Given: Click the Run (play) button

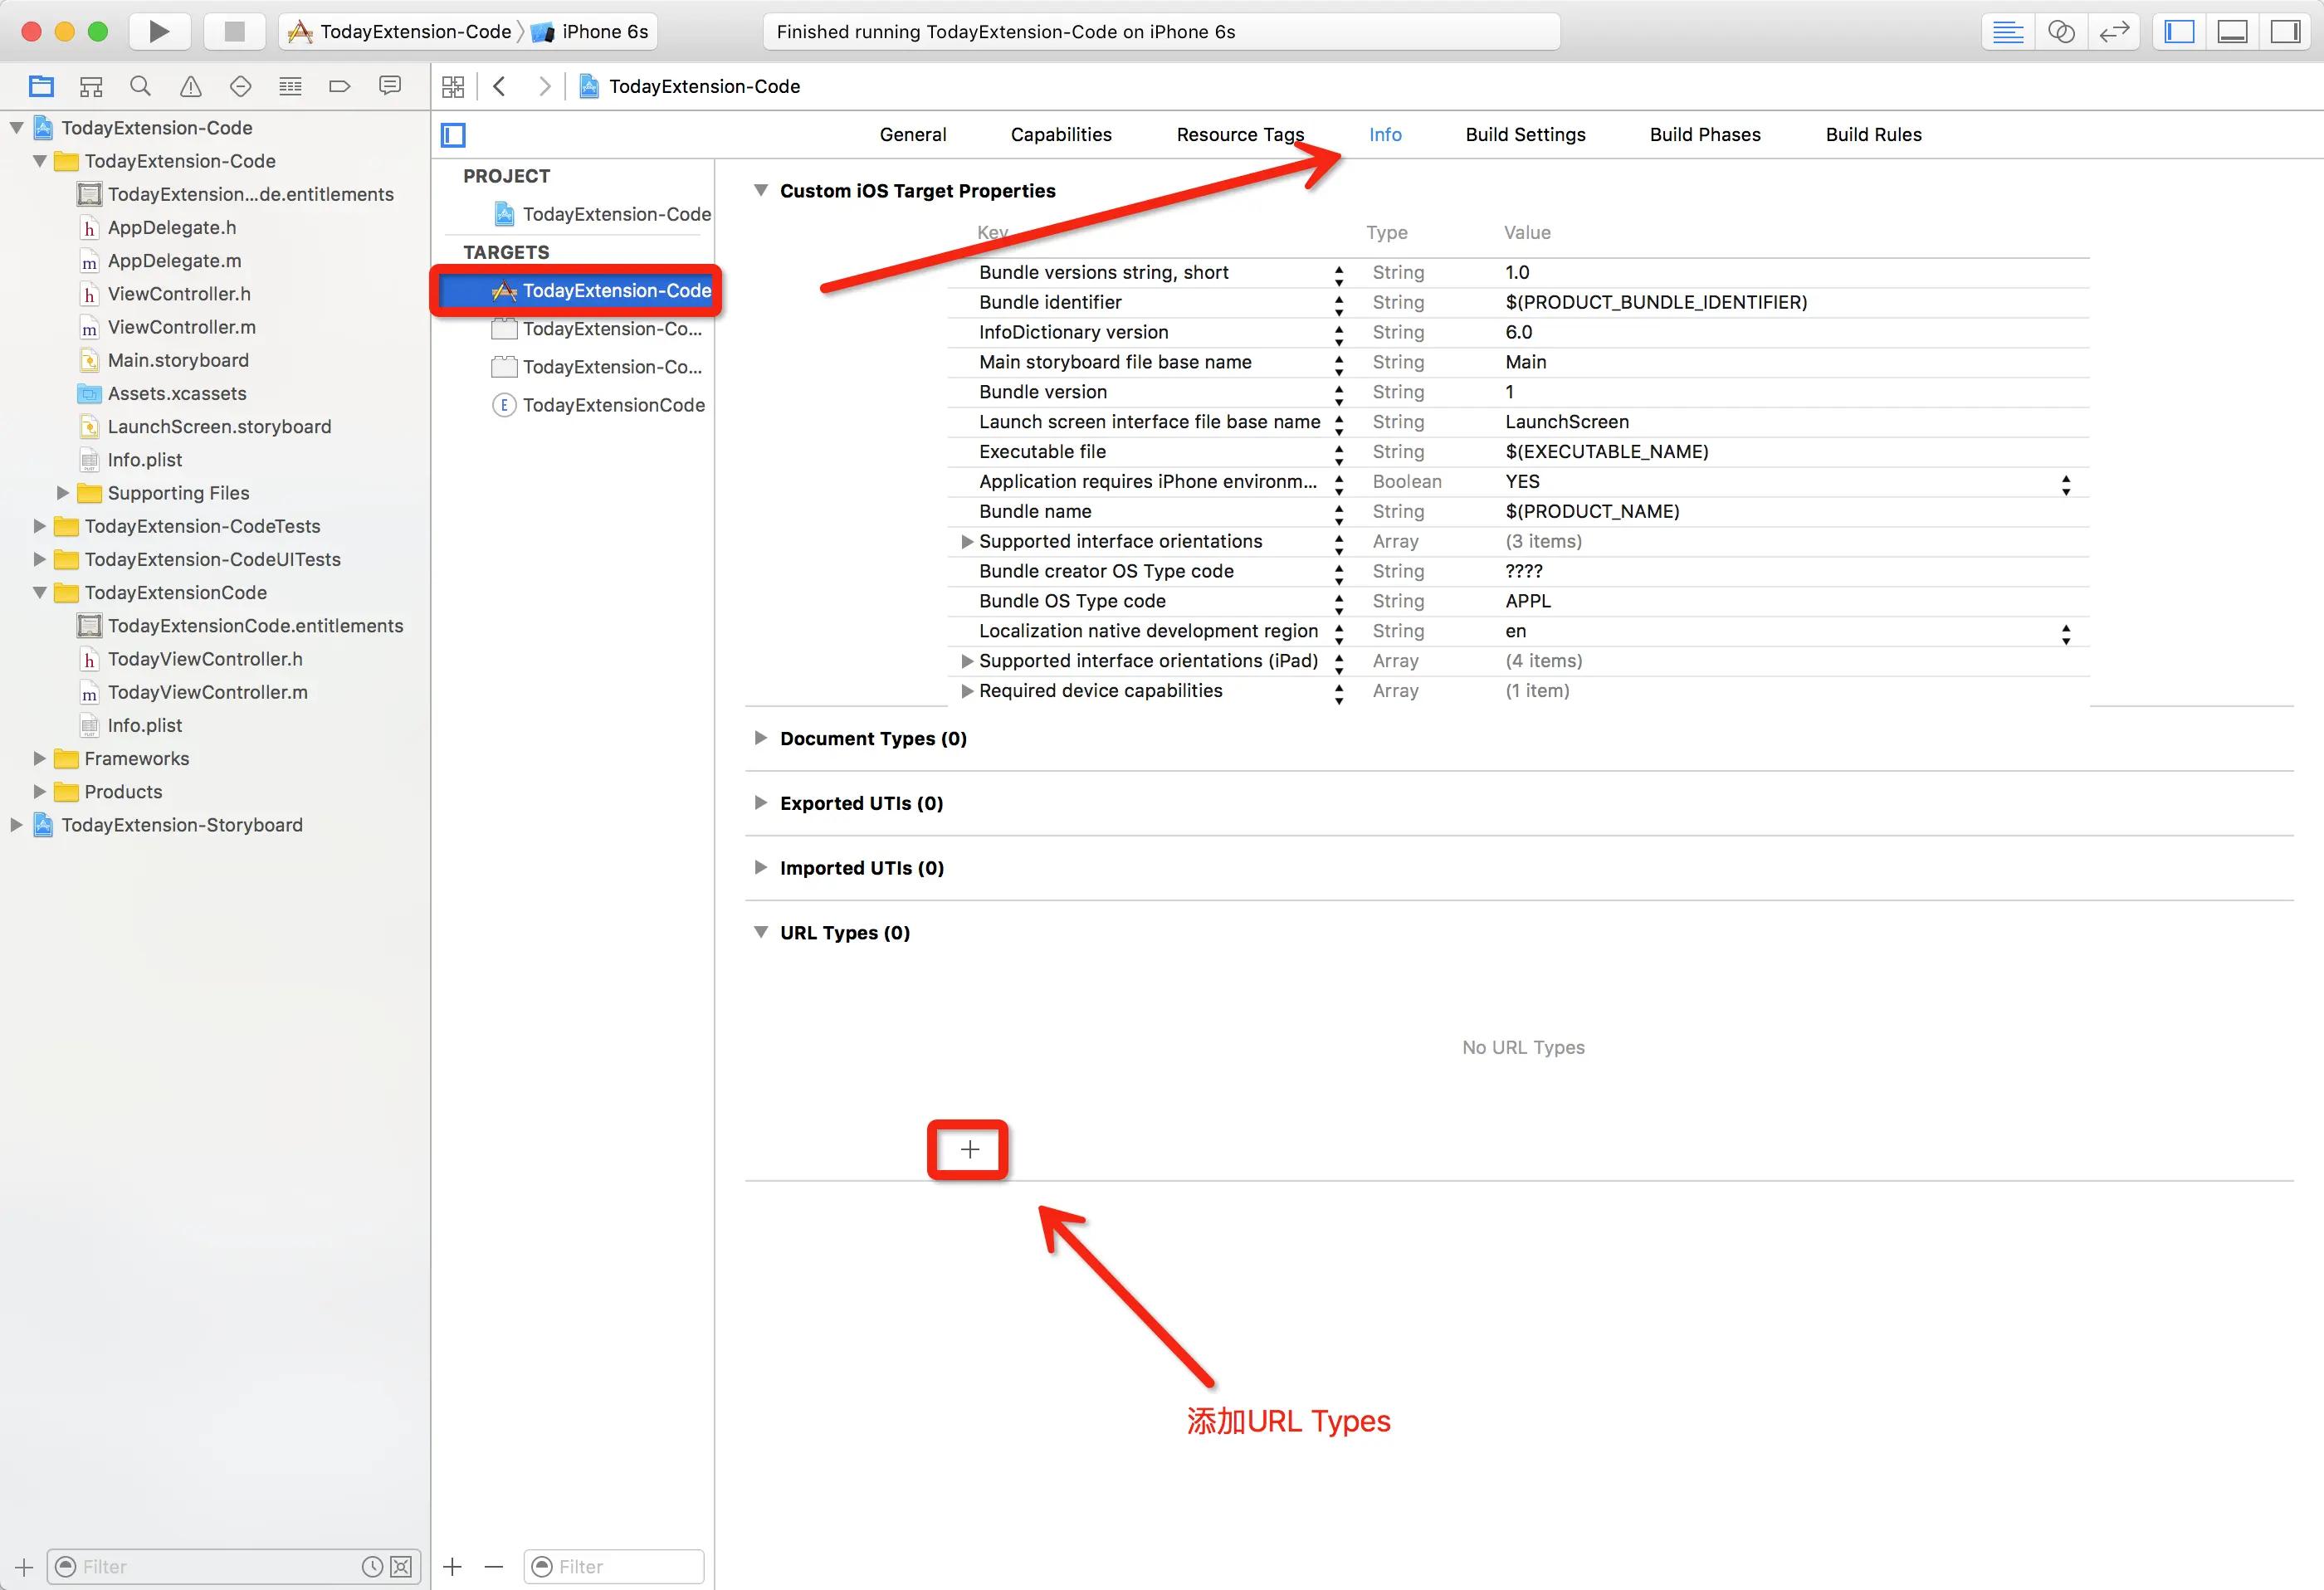Looking at the screenshot, I should point(159,31).
